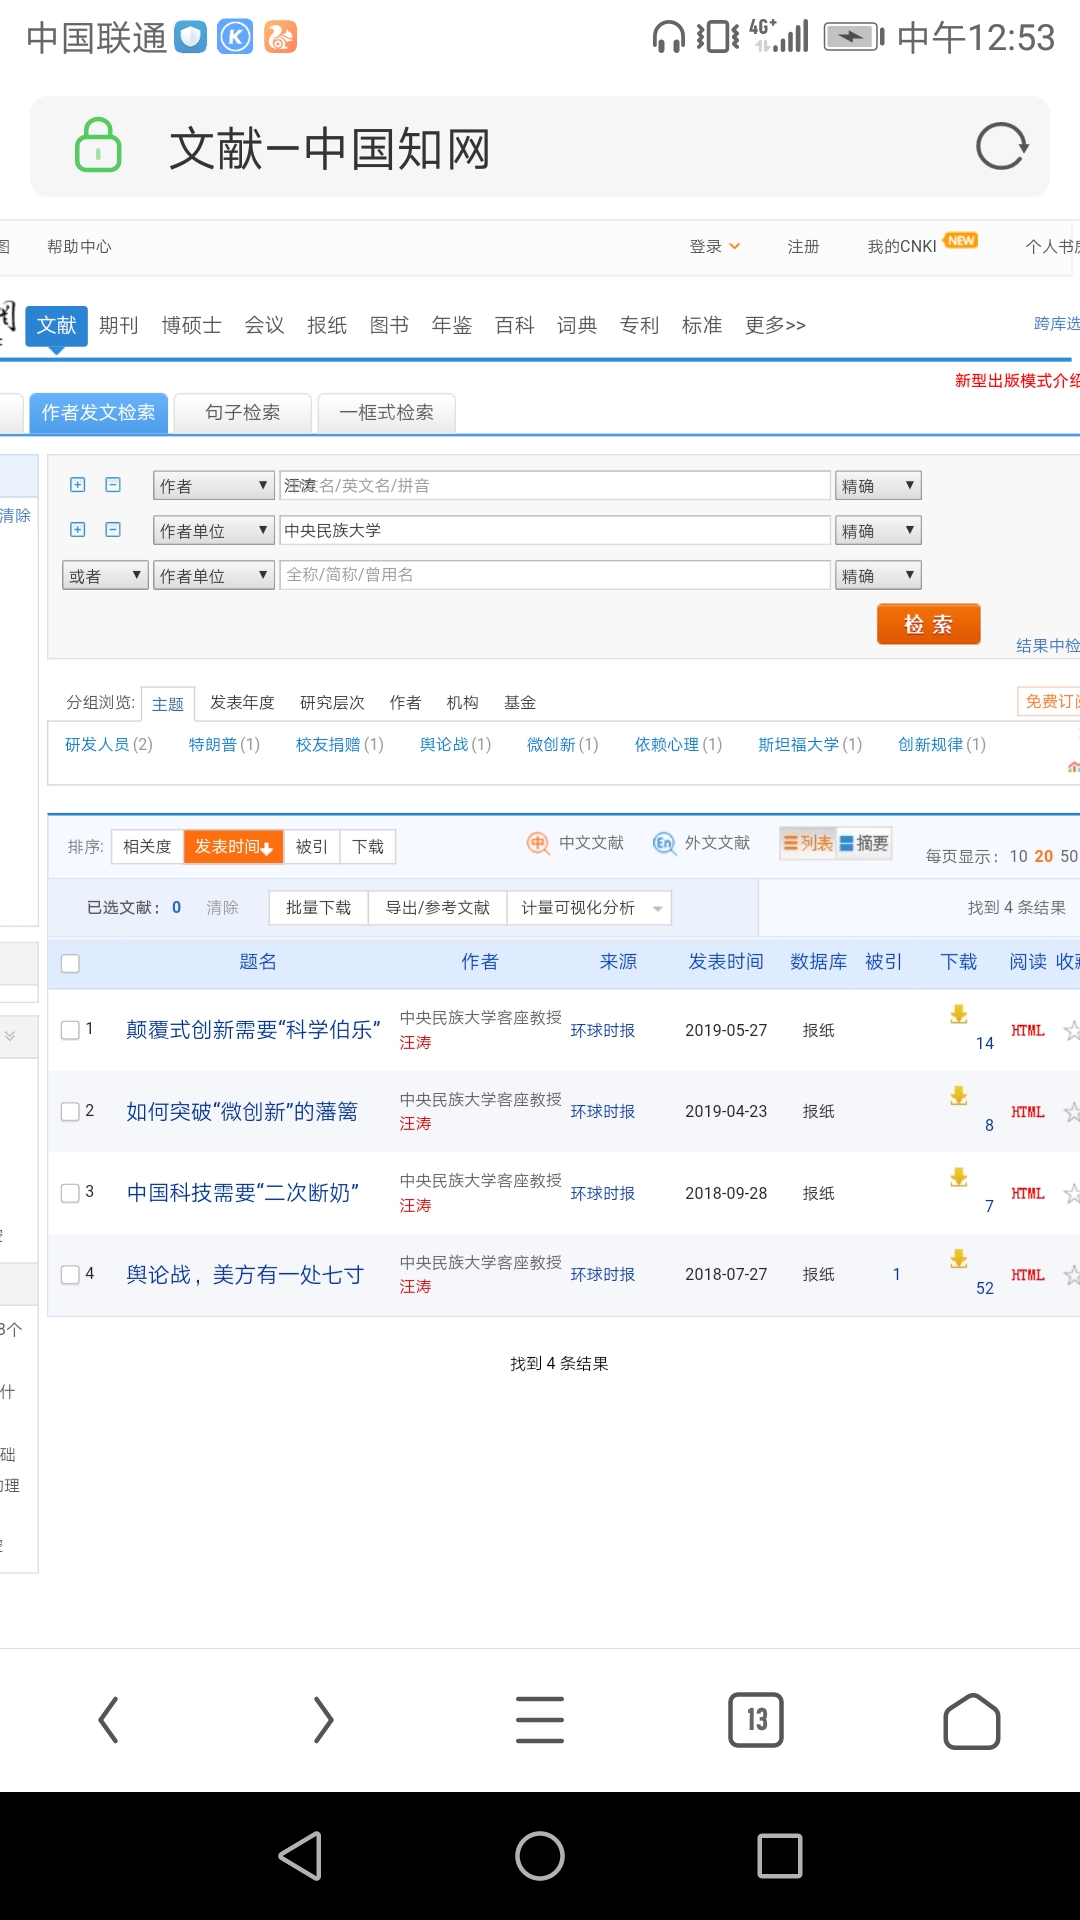The height and width of the screenshot is (1920, 1080).
Task: Click download icon for first article
Action: click(x=958, y=1015)
